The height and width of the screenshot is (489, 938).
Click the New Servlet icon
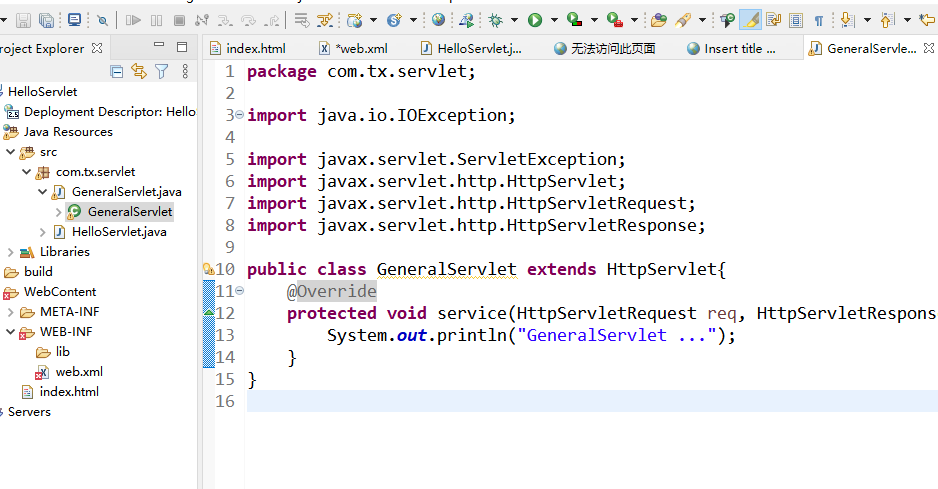click(x=394, y=21)
